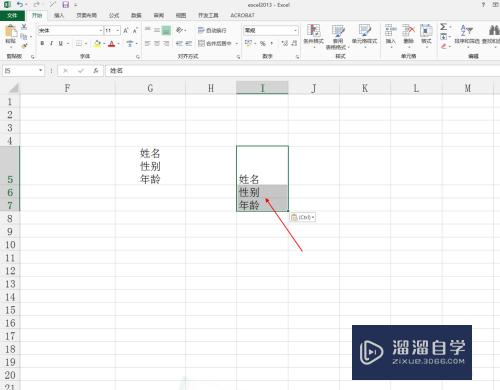Click Merge and Center (合并后居中) button
The height and width of the screenshot is (390, 500).
(214, 43)
